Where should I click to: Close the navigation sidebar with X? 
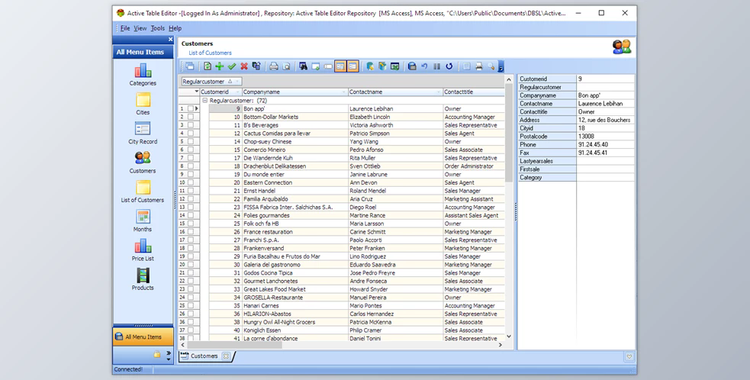click(x=170, y=39)
